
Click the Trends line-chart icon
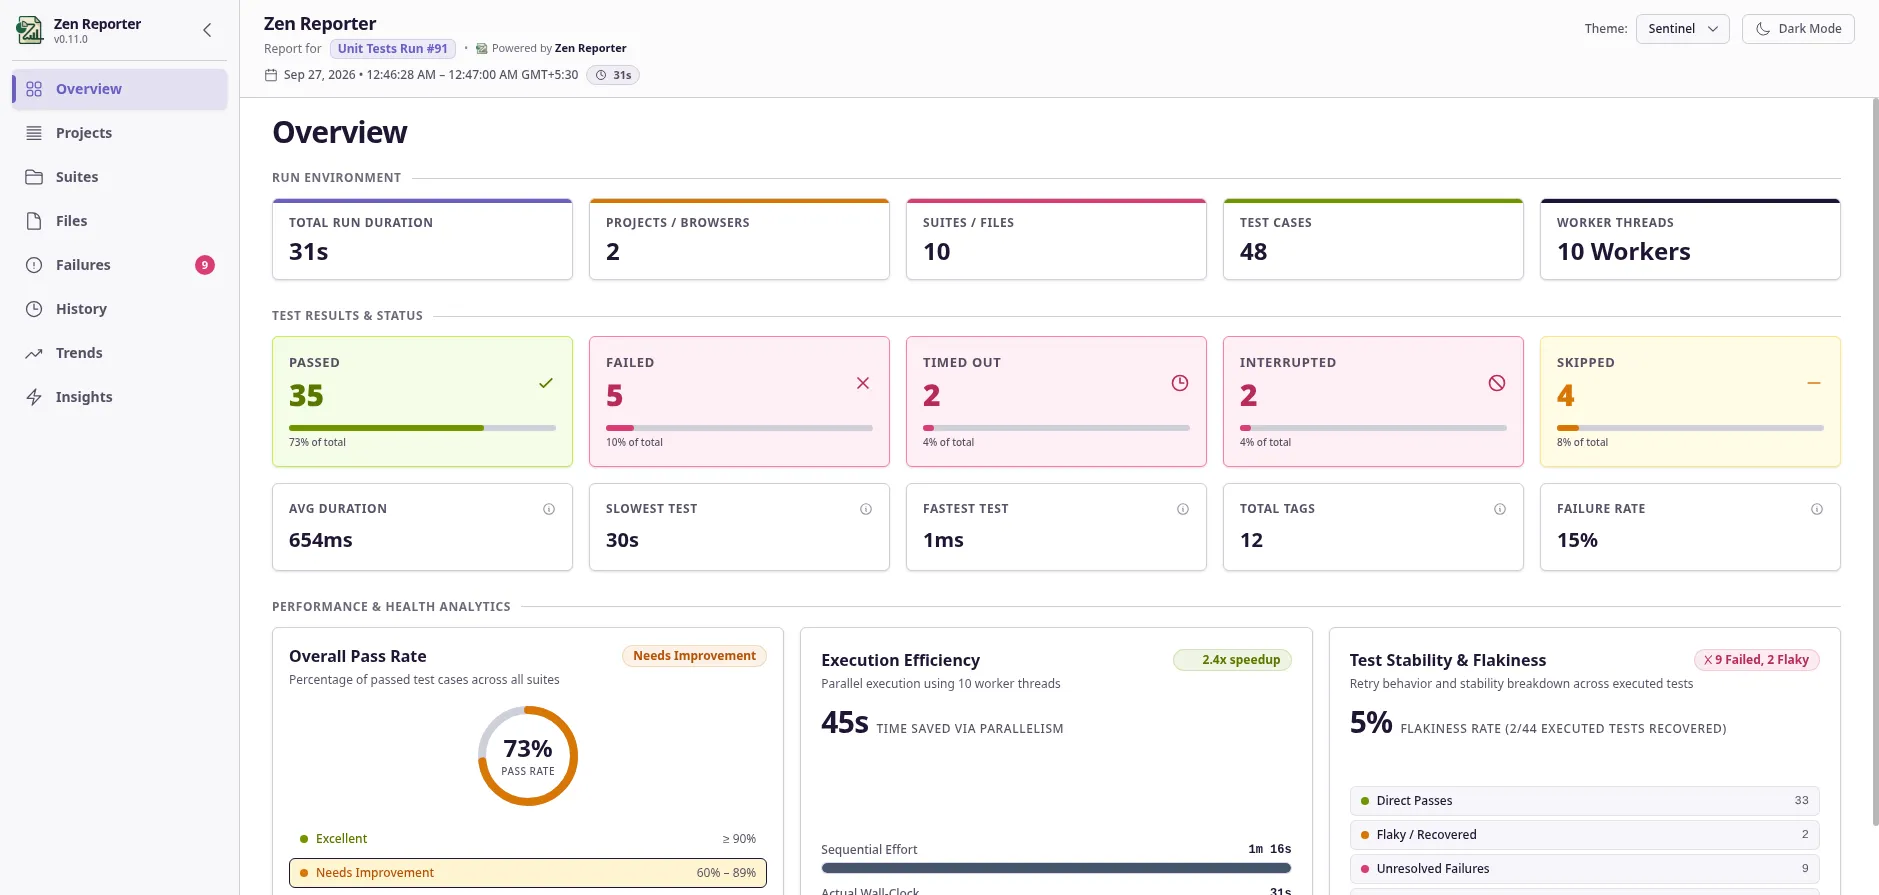point(34,353)
